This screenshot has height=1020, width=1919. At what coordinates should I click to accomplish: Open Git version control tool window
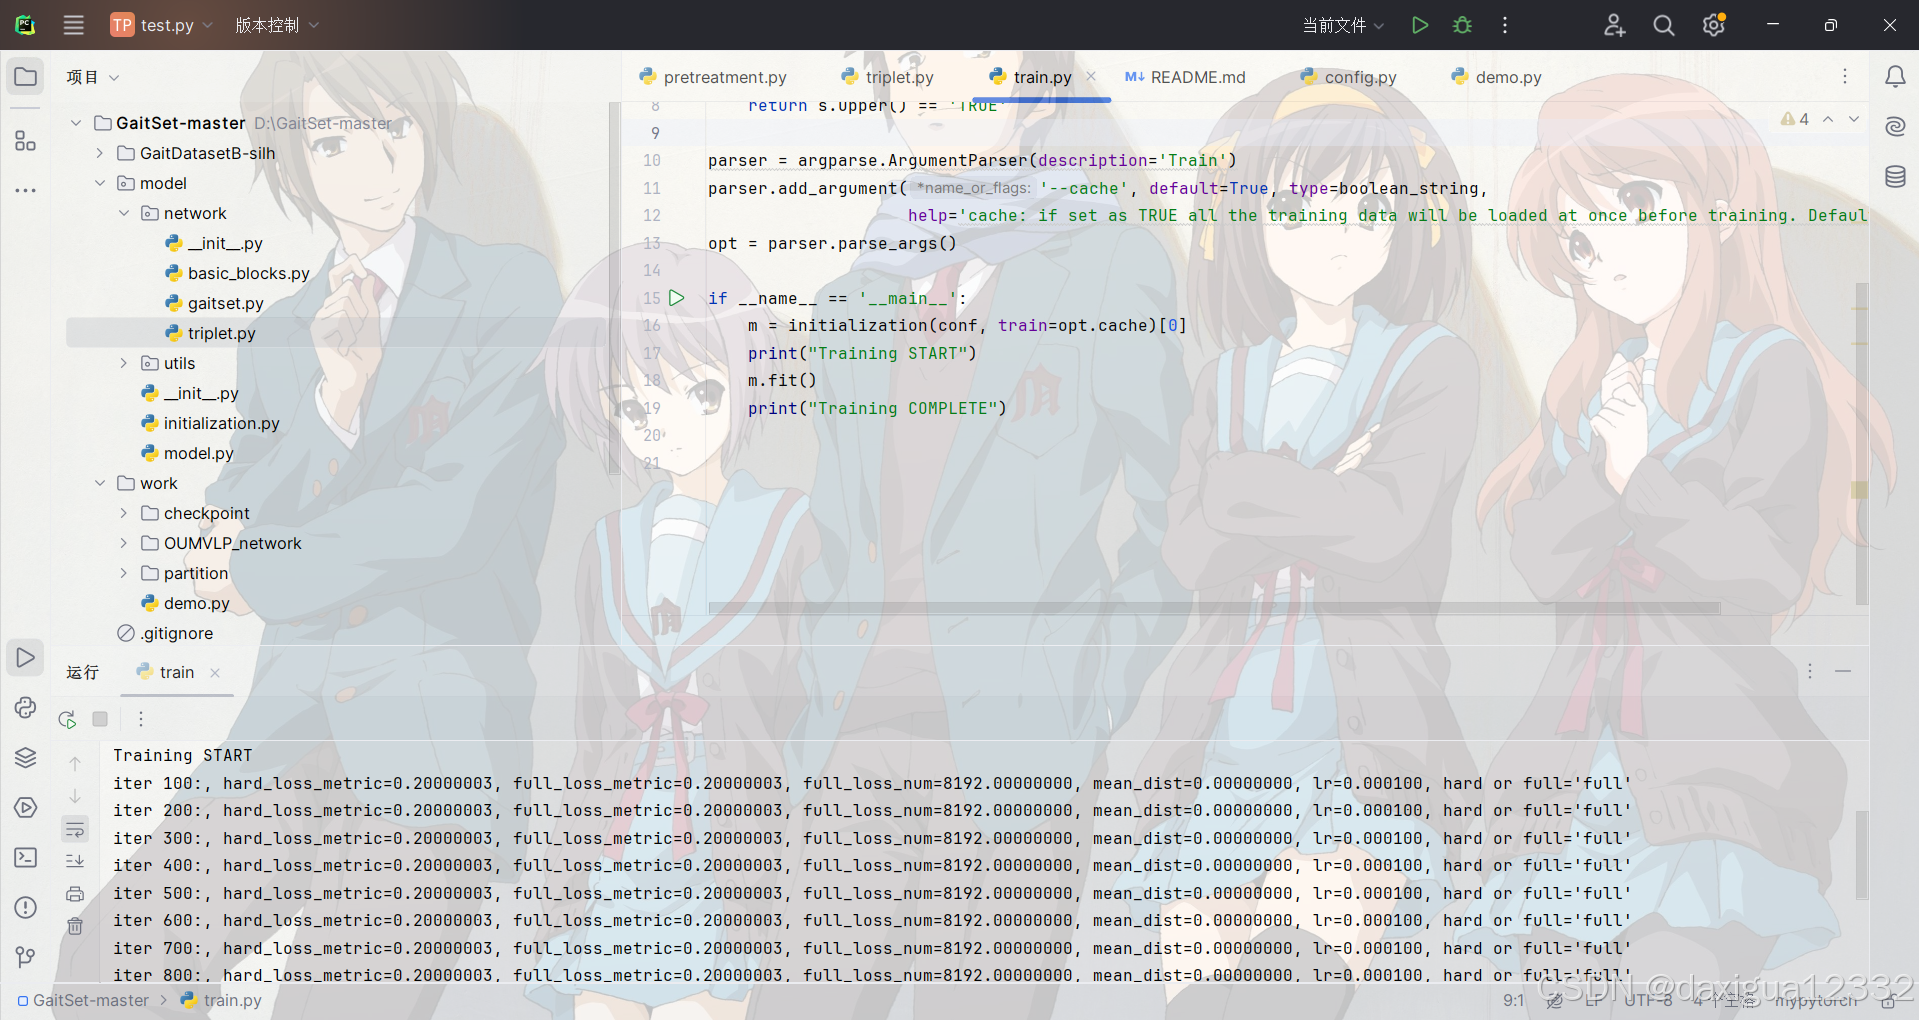pos(26,958)
